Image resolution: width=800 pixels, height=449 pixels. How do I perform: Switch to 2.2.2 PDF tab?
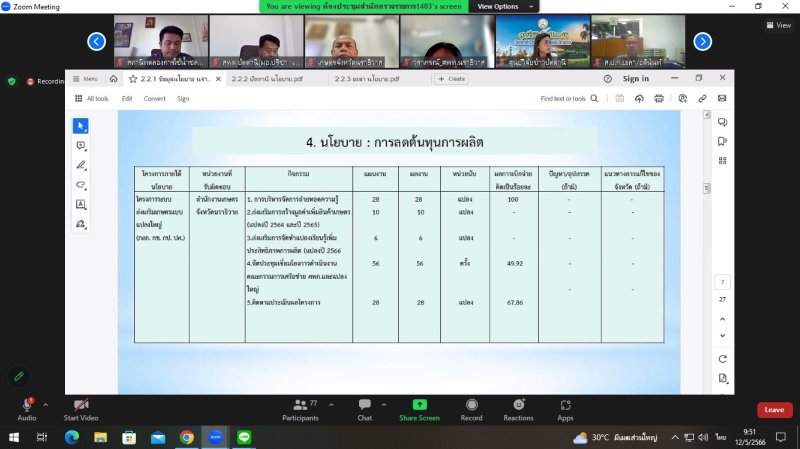[267, 78]
